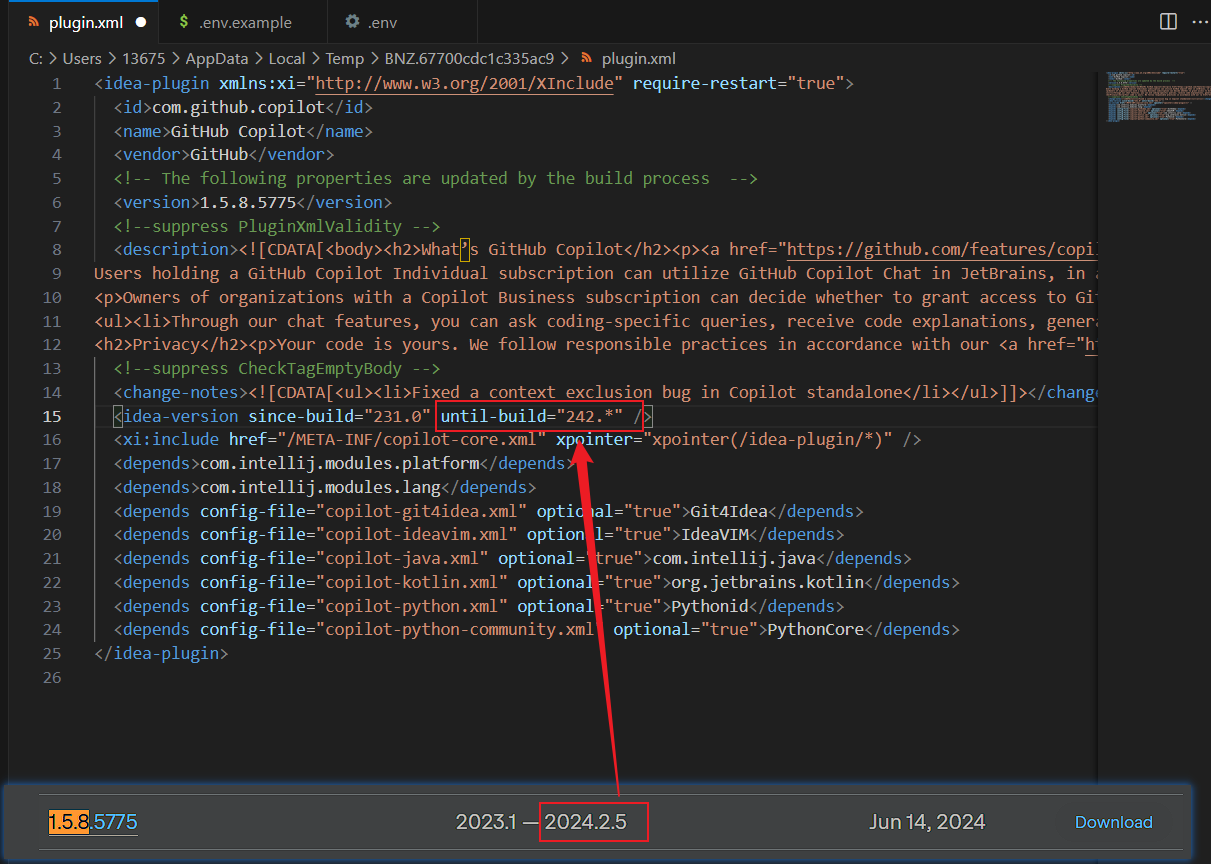Click line number 1 in the gutter

(x=57, y=84)
